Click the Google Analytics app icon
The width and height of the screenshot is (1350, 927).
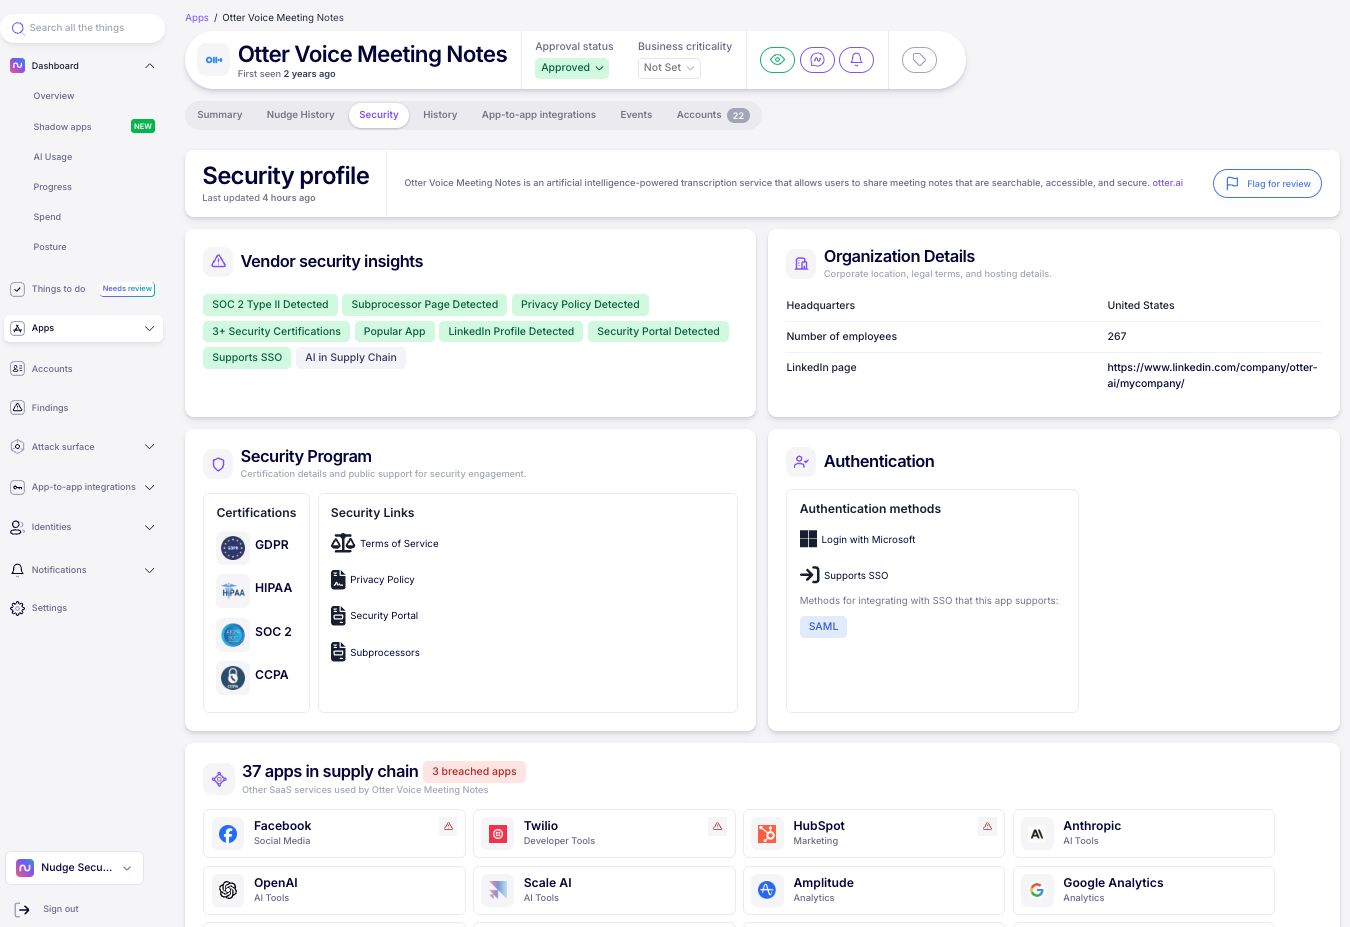pos(1037,890)
